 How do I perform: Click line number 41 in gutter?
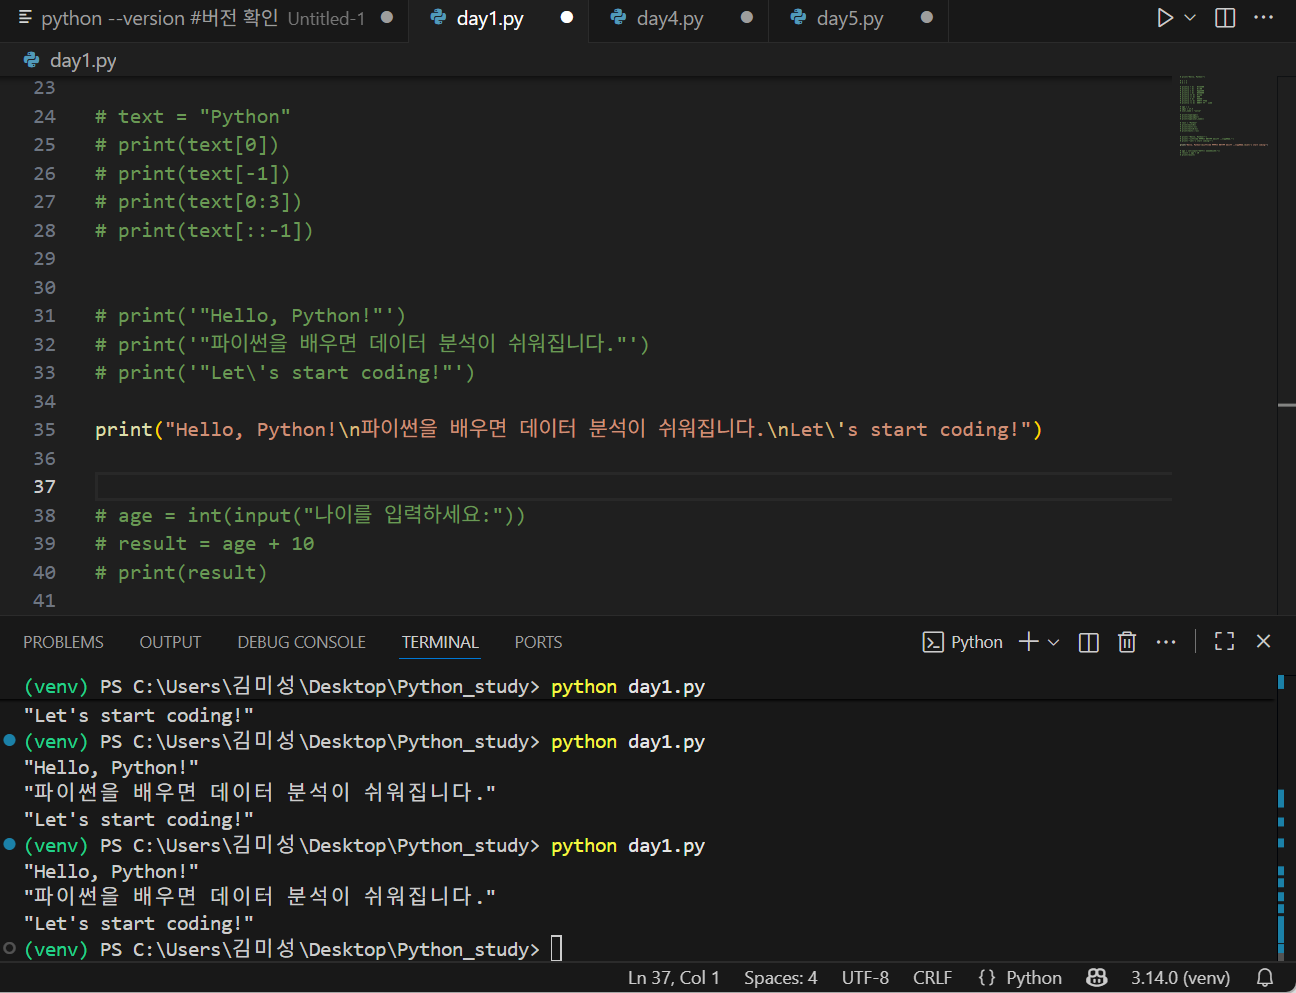44,601
